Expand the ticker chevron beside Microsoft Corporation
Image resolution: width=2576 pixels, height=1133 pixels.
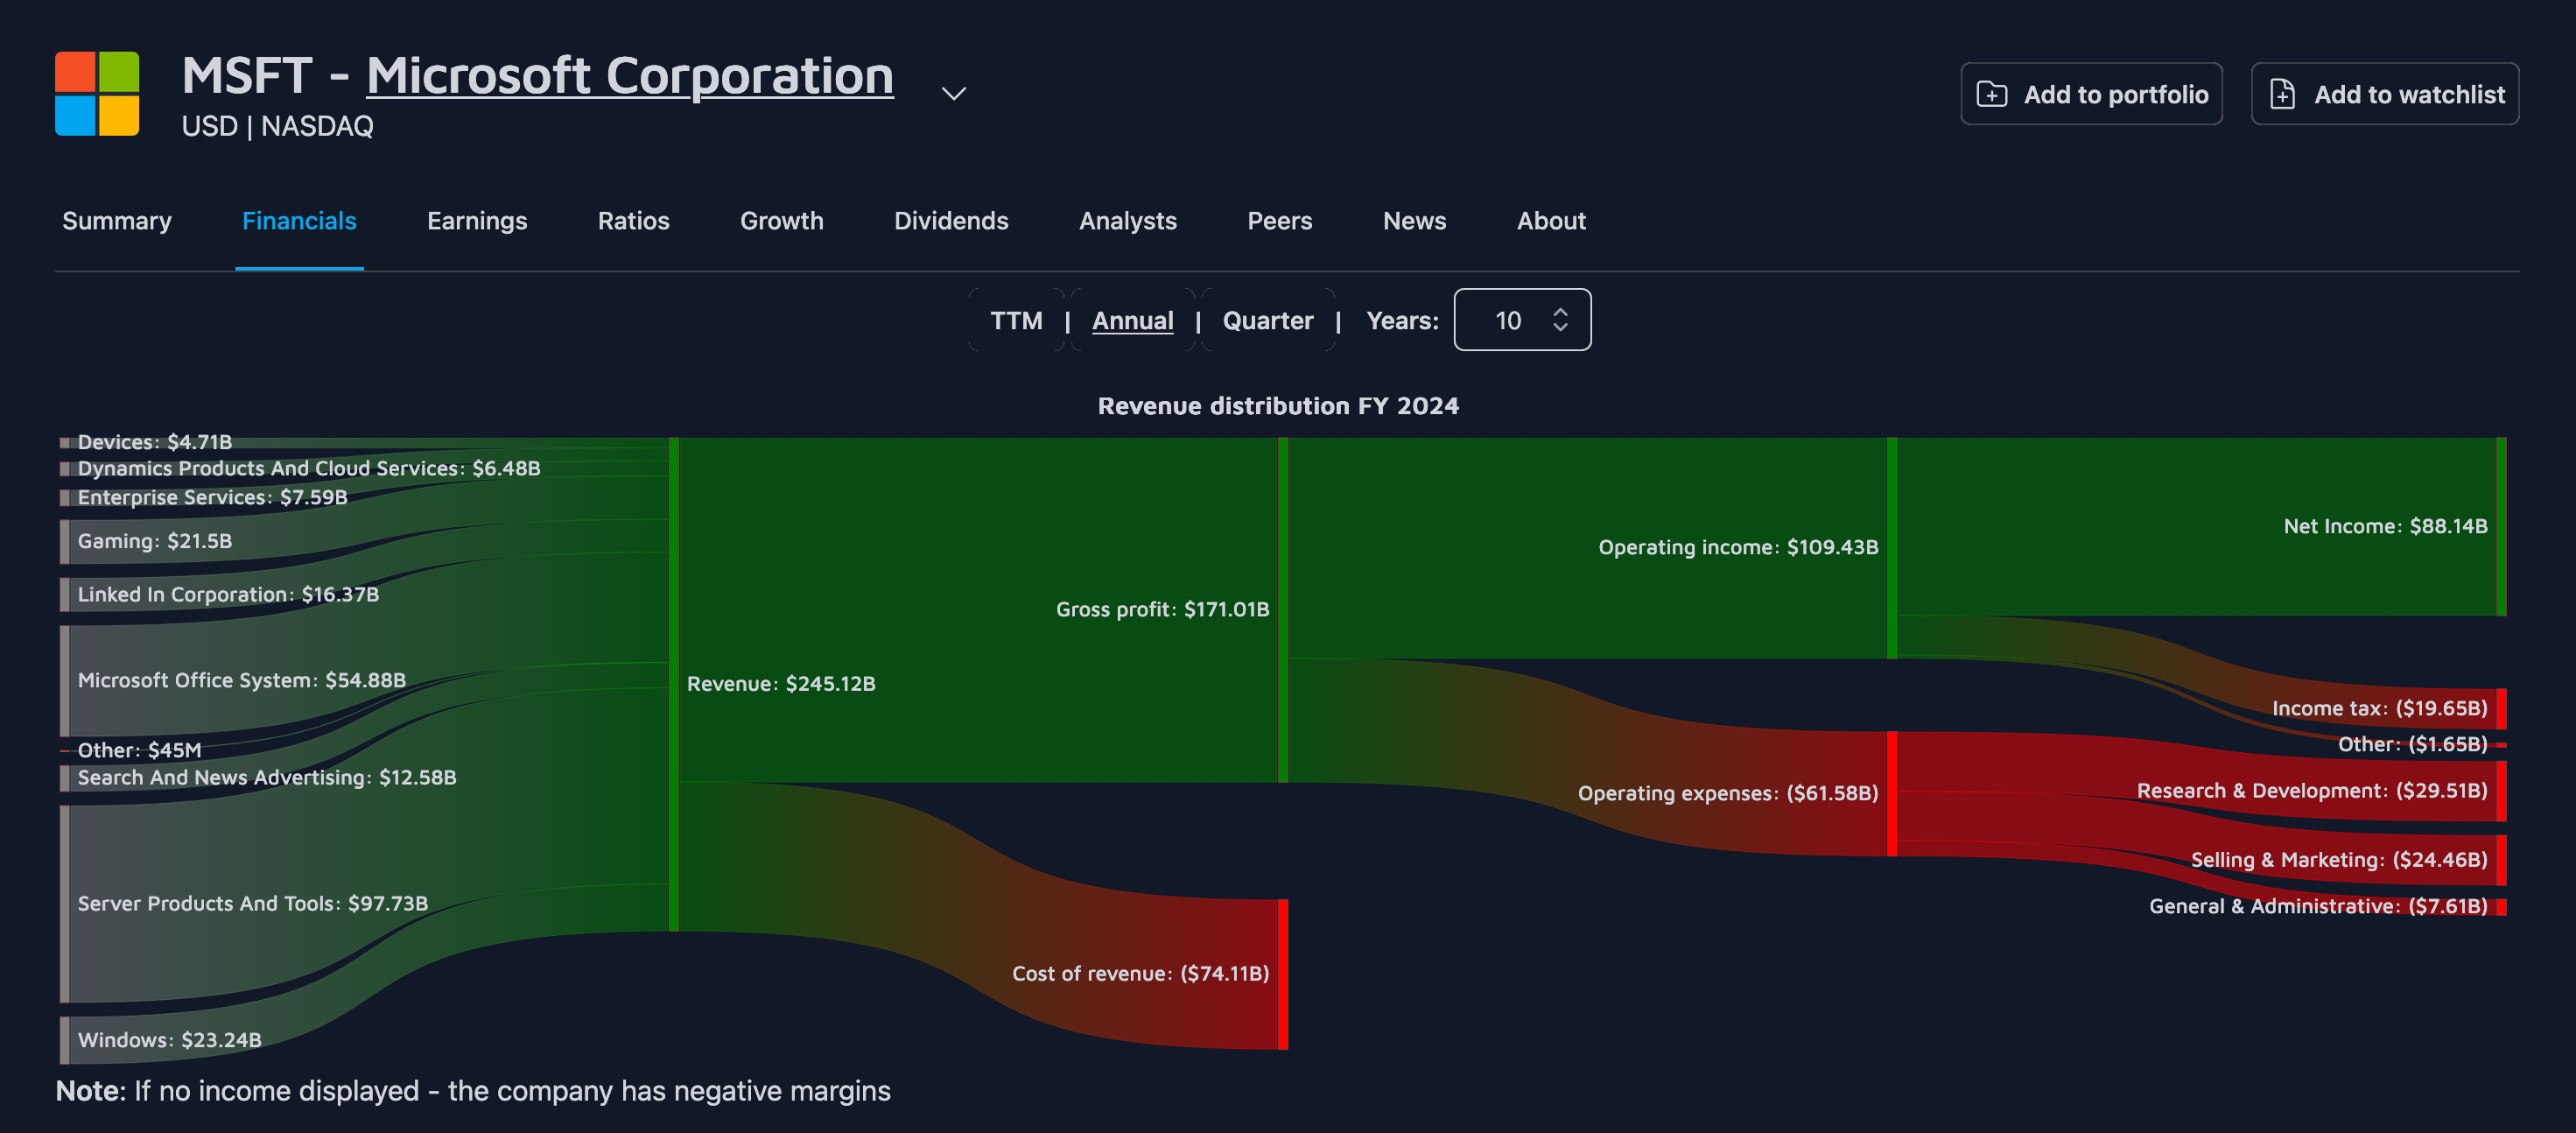pyautogui.click(x=953, y=94)
